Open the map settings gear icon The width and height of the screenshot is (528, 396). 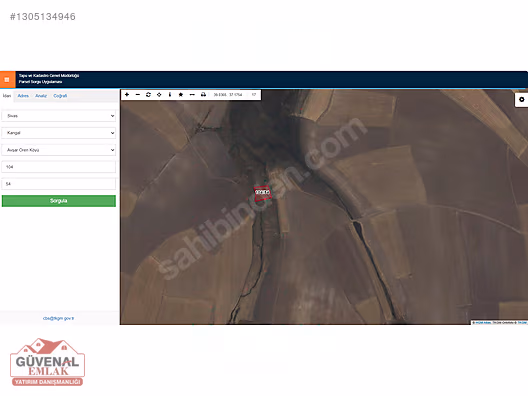click(522, 100)
